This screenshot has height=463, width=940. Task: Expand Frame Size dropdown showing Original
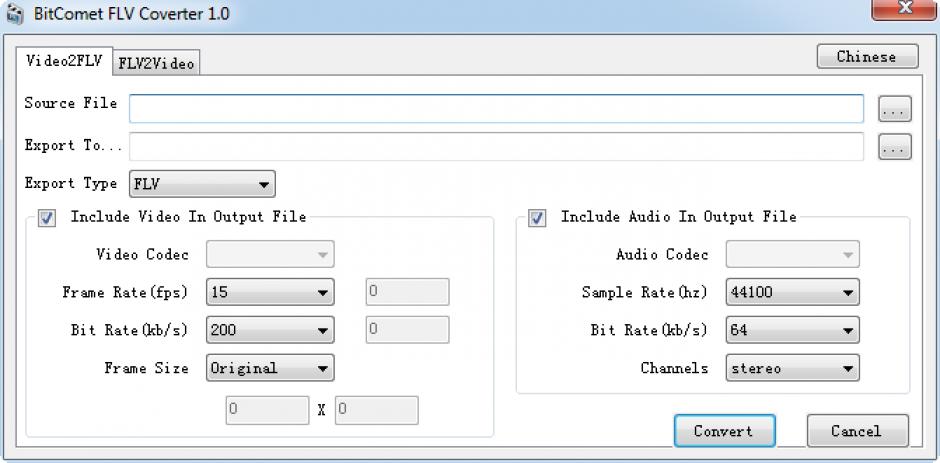[270, 368]
